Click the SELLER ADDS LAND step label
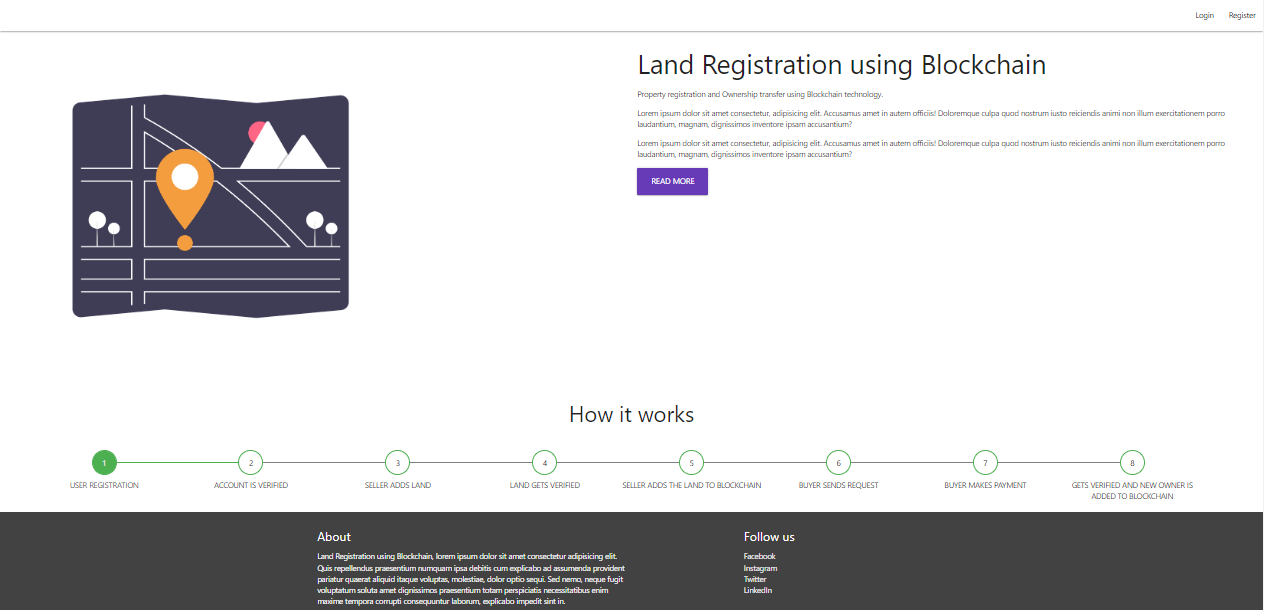The image size is (1264, 610). 398,485
